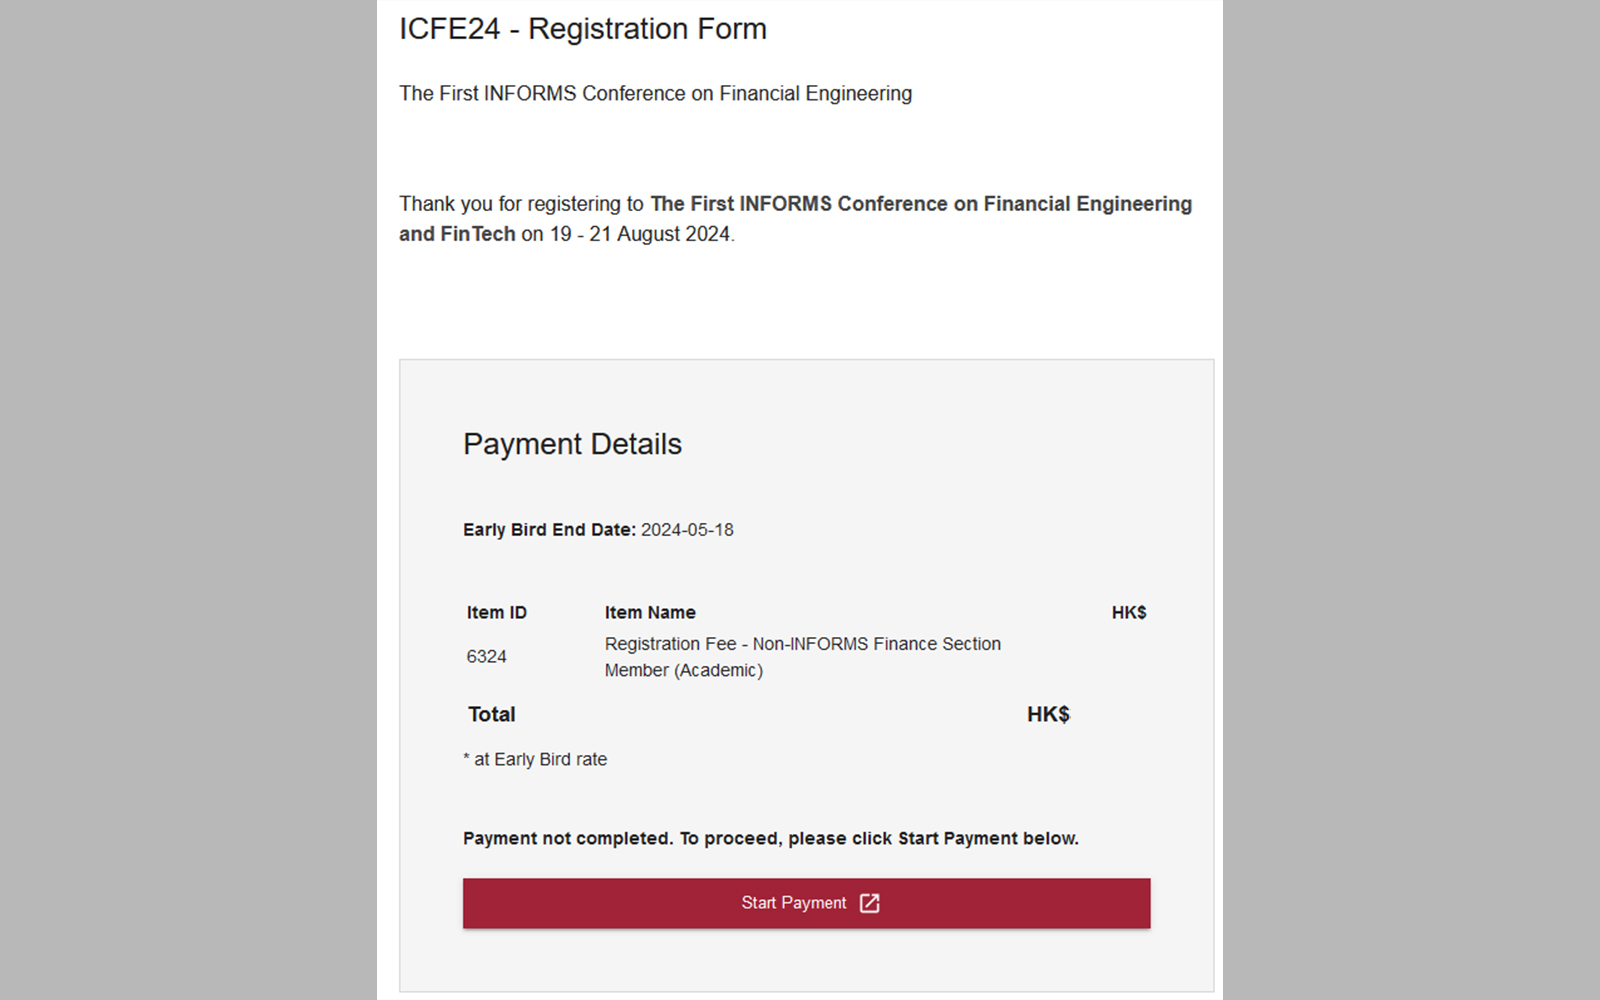The width and height of the screenshot is (1600, 1000).
Task: Click the HK$ amount in Total row
Action: pos(1048,715)
